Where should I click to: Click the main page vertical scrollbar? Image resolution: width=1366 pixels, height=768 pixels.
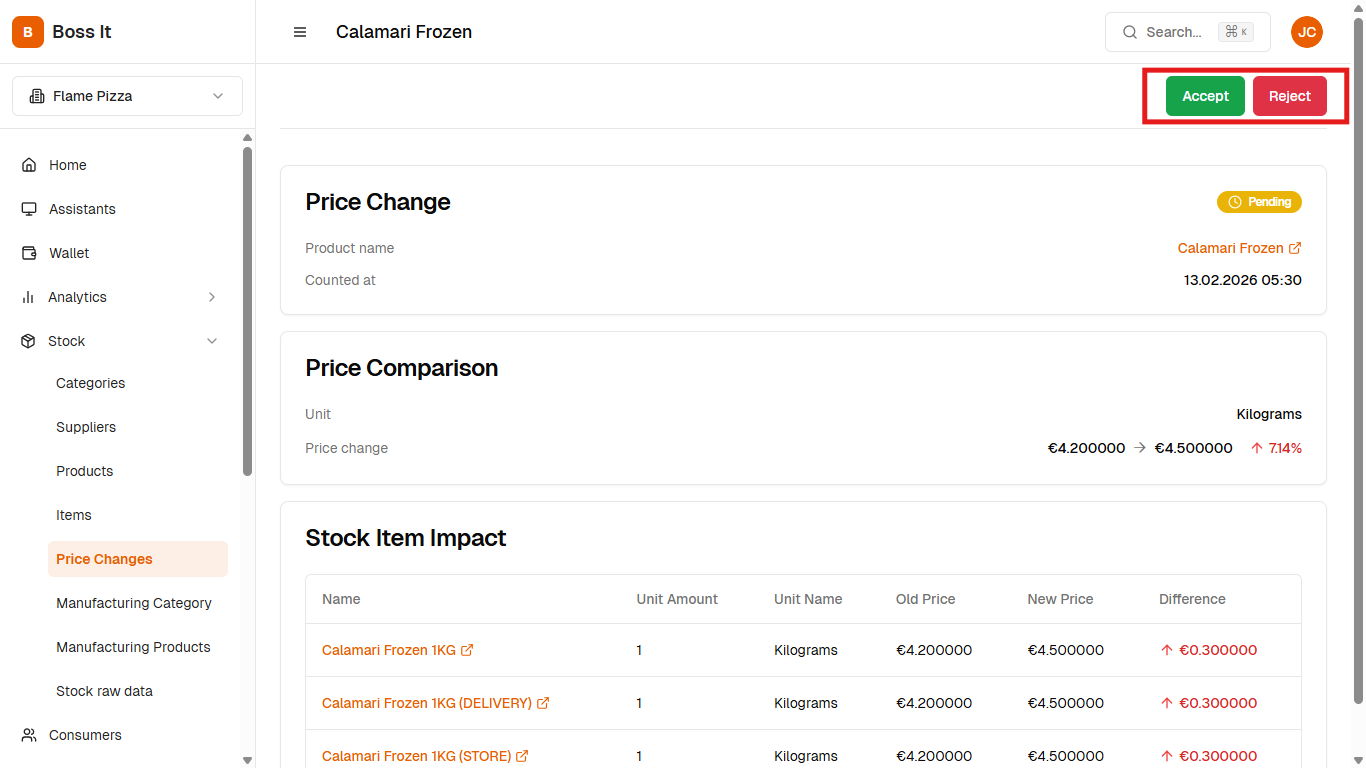1358,360
